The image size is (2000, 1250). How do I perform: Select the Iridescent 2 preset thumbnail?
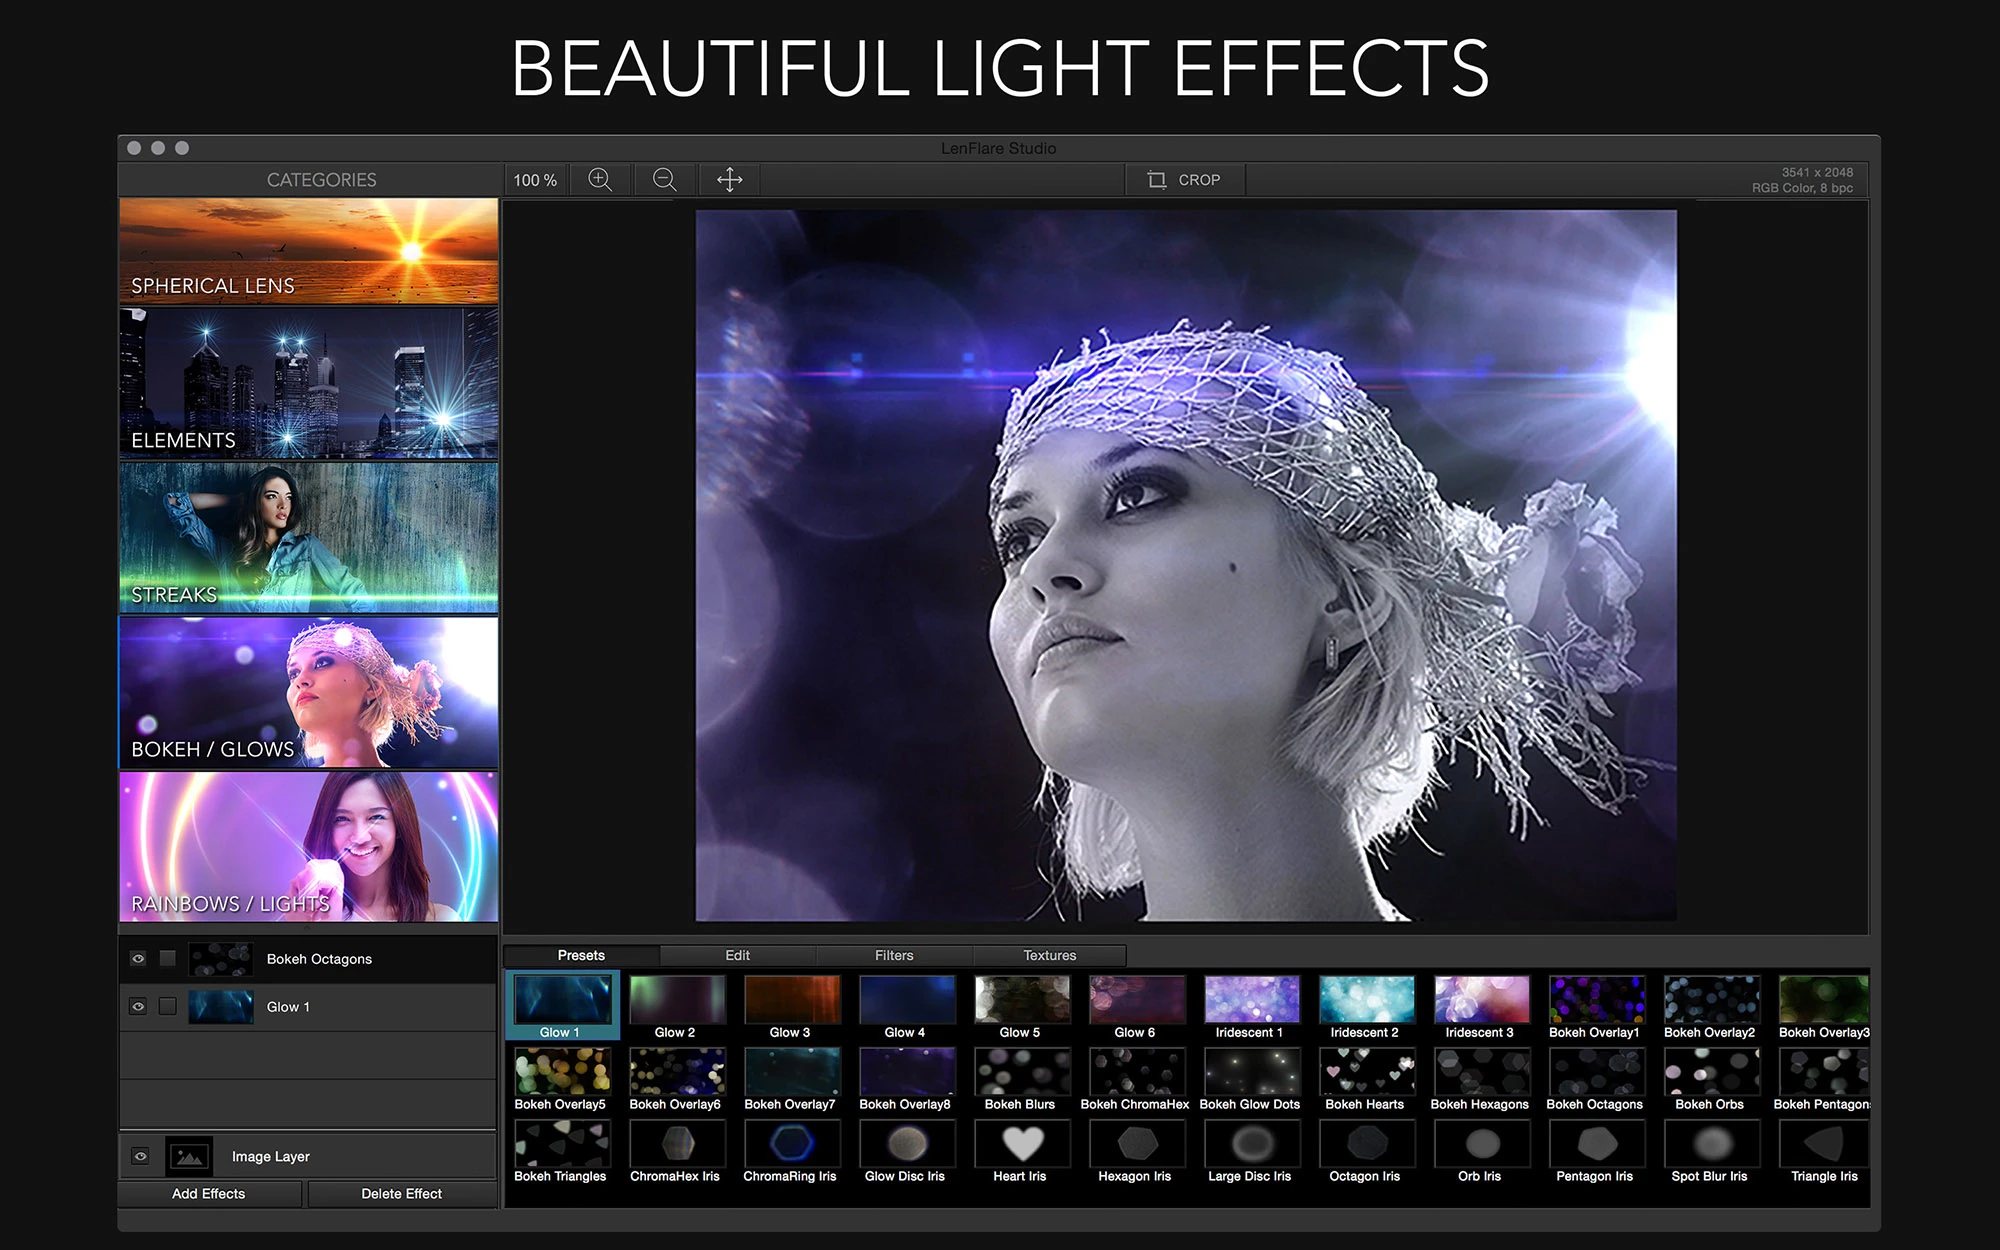1365,1000
